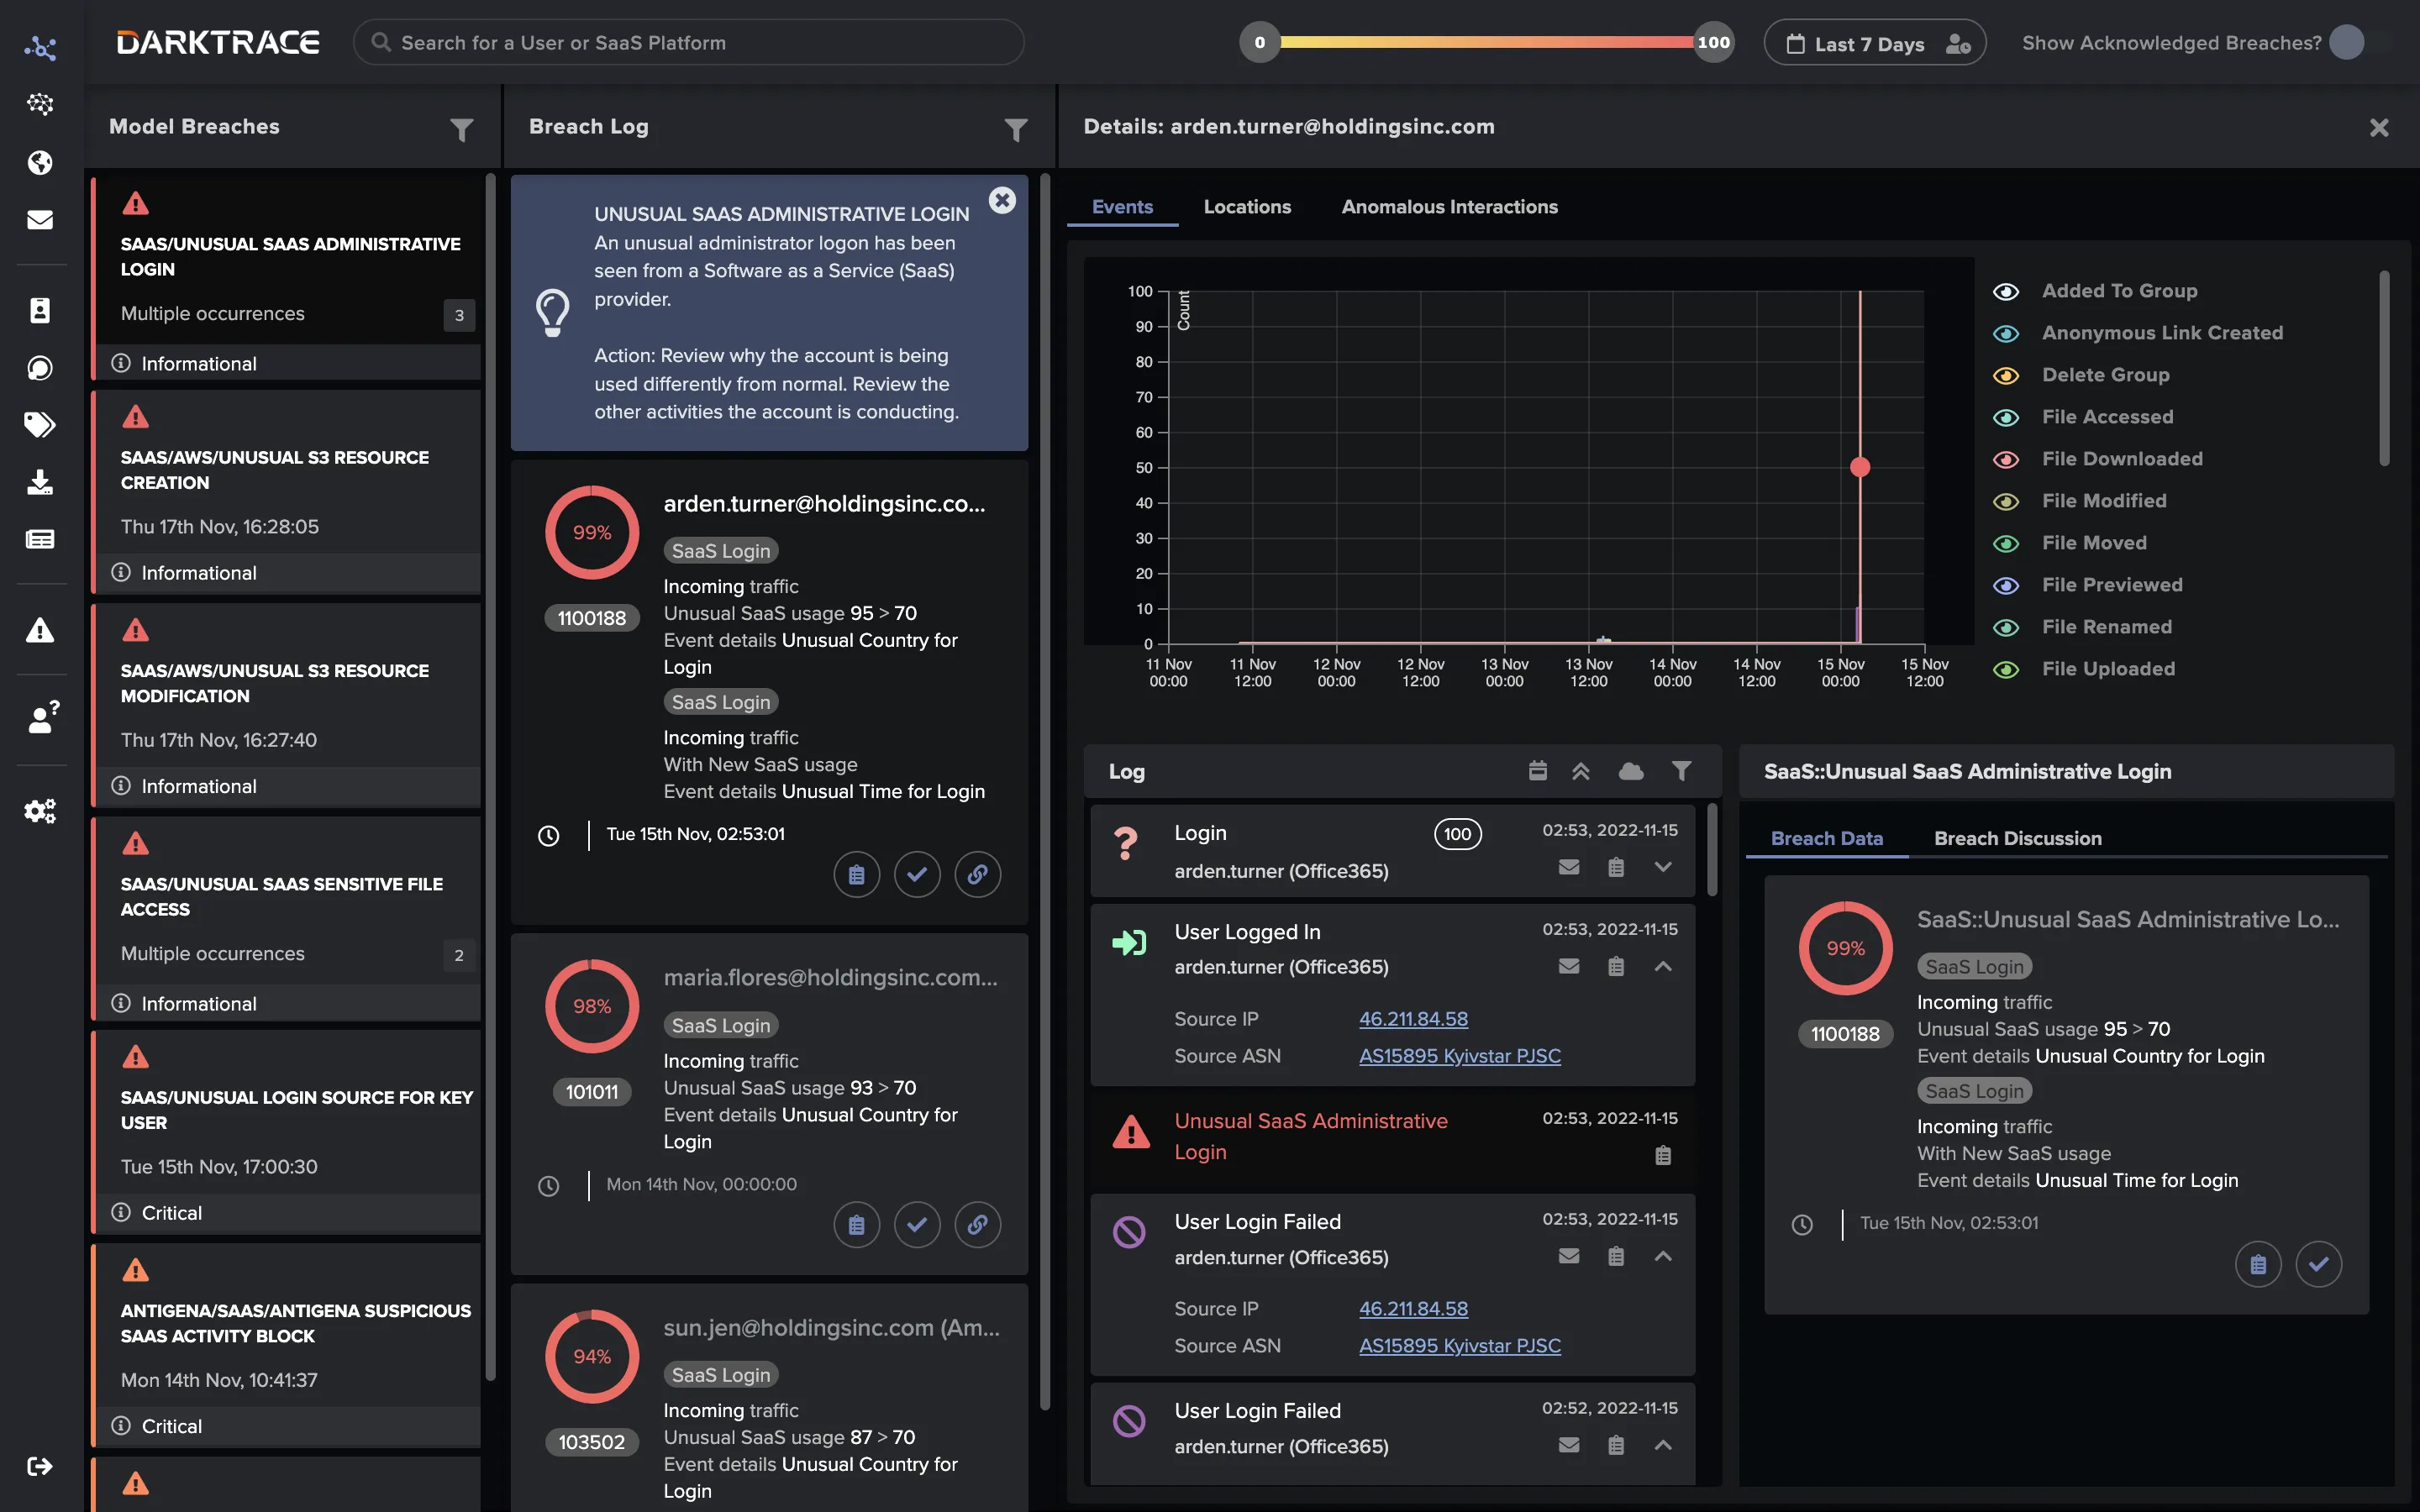Image resolution: width=2420 pixels, height=1512 pixels.
Task: Toggle visibility of File Accessed events
Action: [x=2008, y=417]
